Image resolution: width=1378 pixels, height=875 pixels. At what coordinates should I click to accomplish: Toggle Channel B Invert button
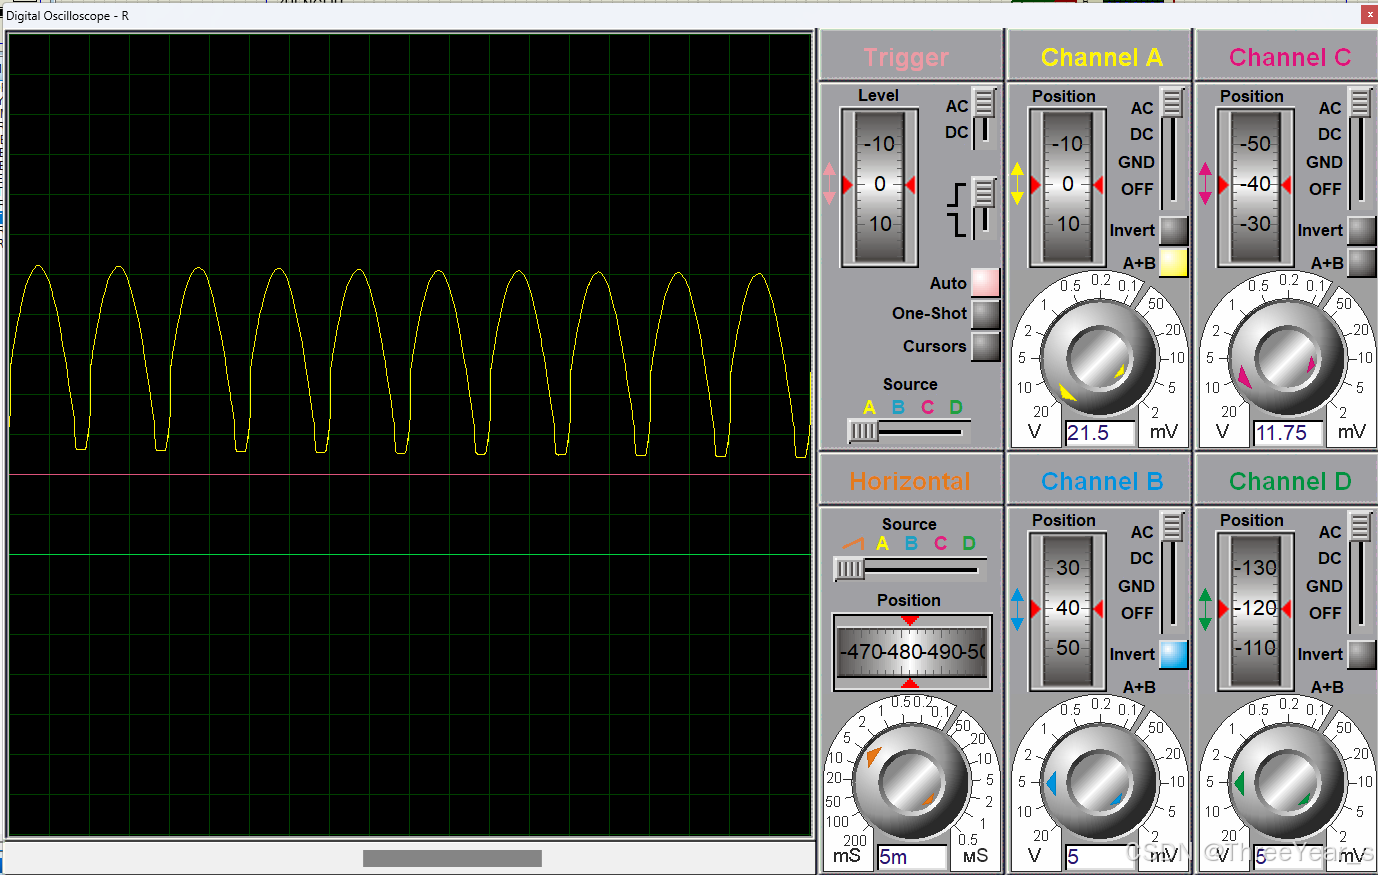click(x=1173, y=654)
